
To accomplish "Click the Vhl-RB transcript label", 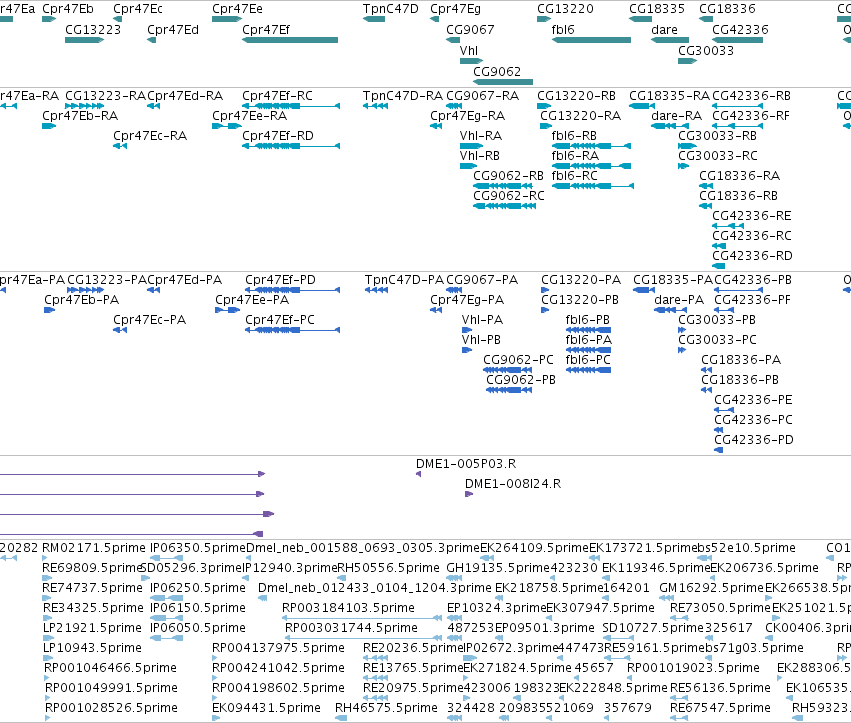I will (x=480, y=156).
